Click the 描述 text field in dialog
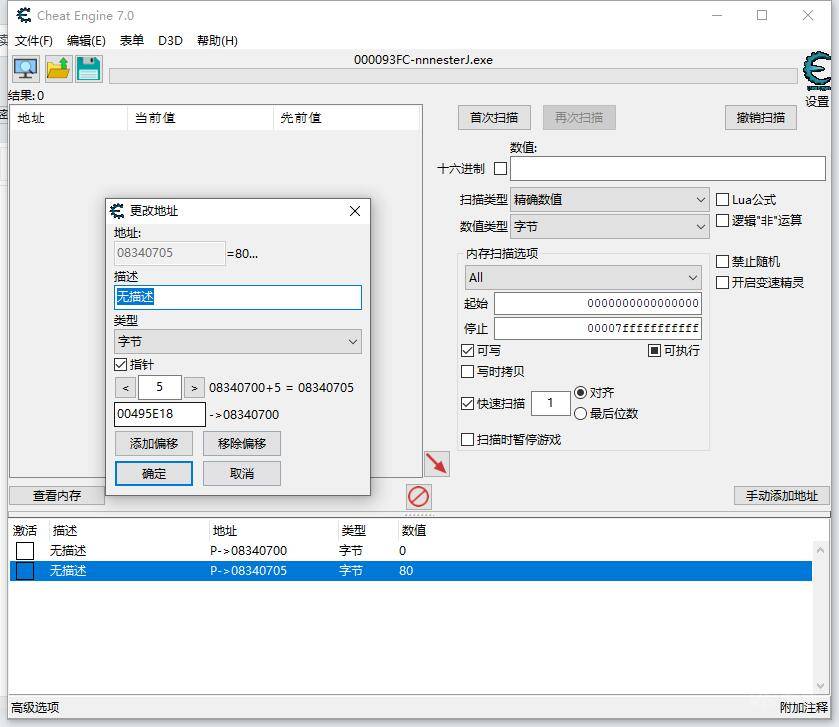 click(238, 297)
